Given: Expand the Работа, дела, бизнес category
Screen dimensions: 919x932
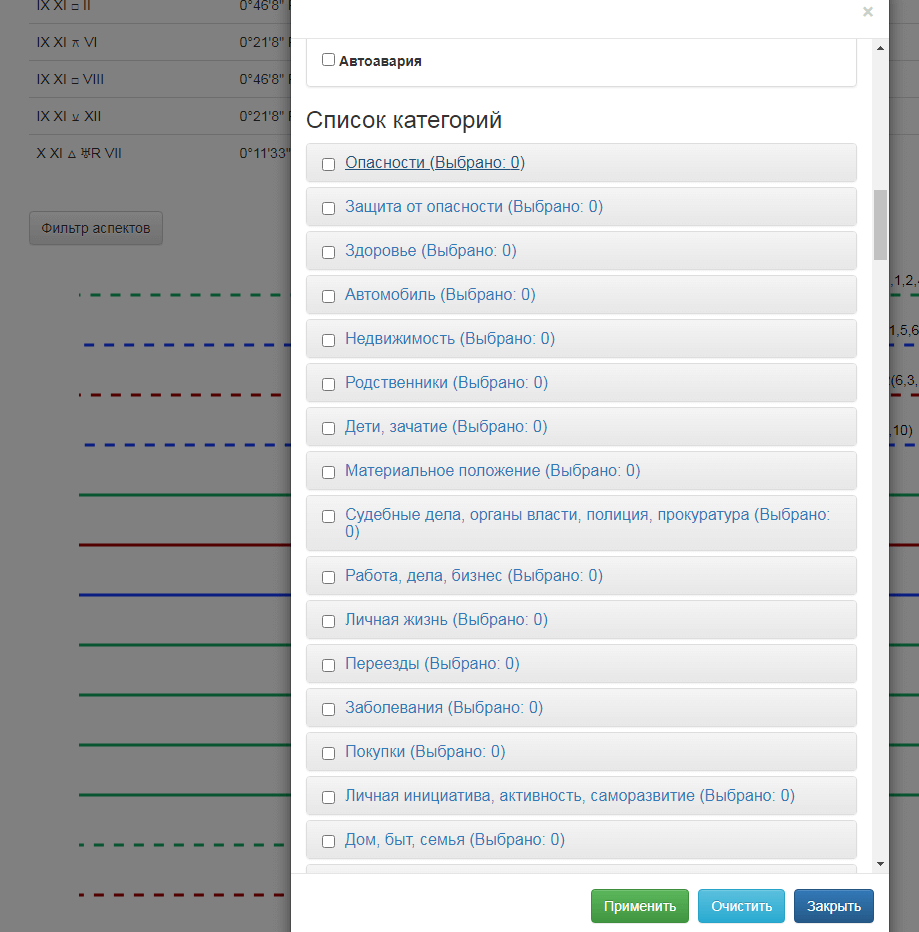Looking at the screenshot, I should 473,576.
